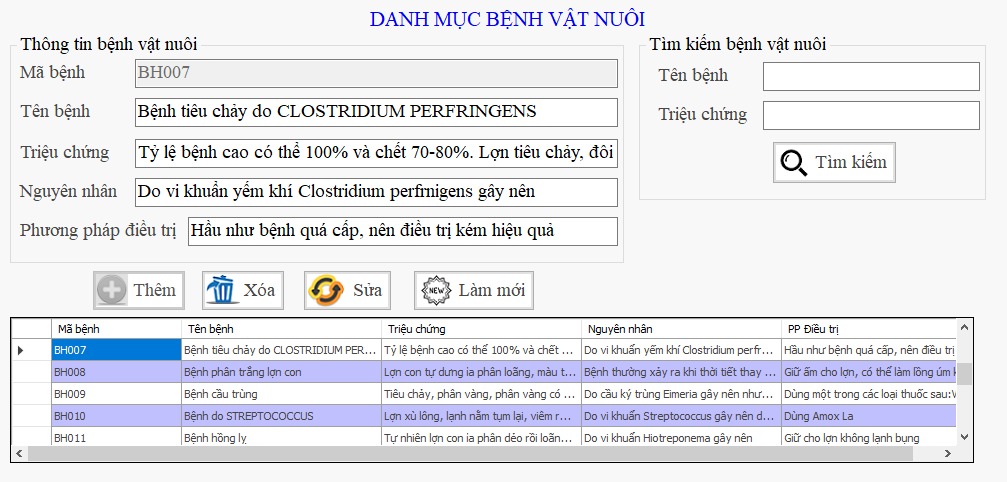Click the Triệu chứng input in Thông tin
Viewport: 1007px width, 482px height.
376,153
